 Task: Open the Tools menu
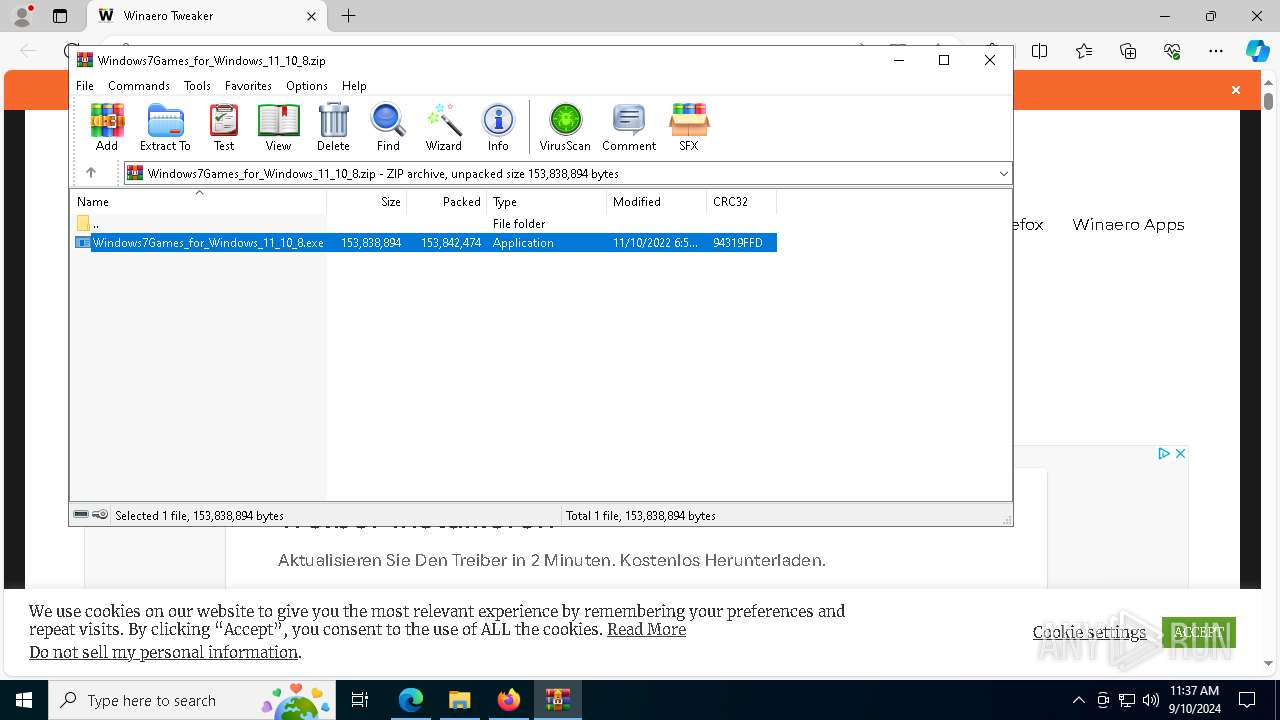click(x=197, y=86)
